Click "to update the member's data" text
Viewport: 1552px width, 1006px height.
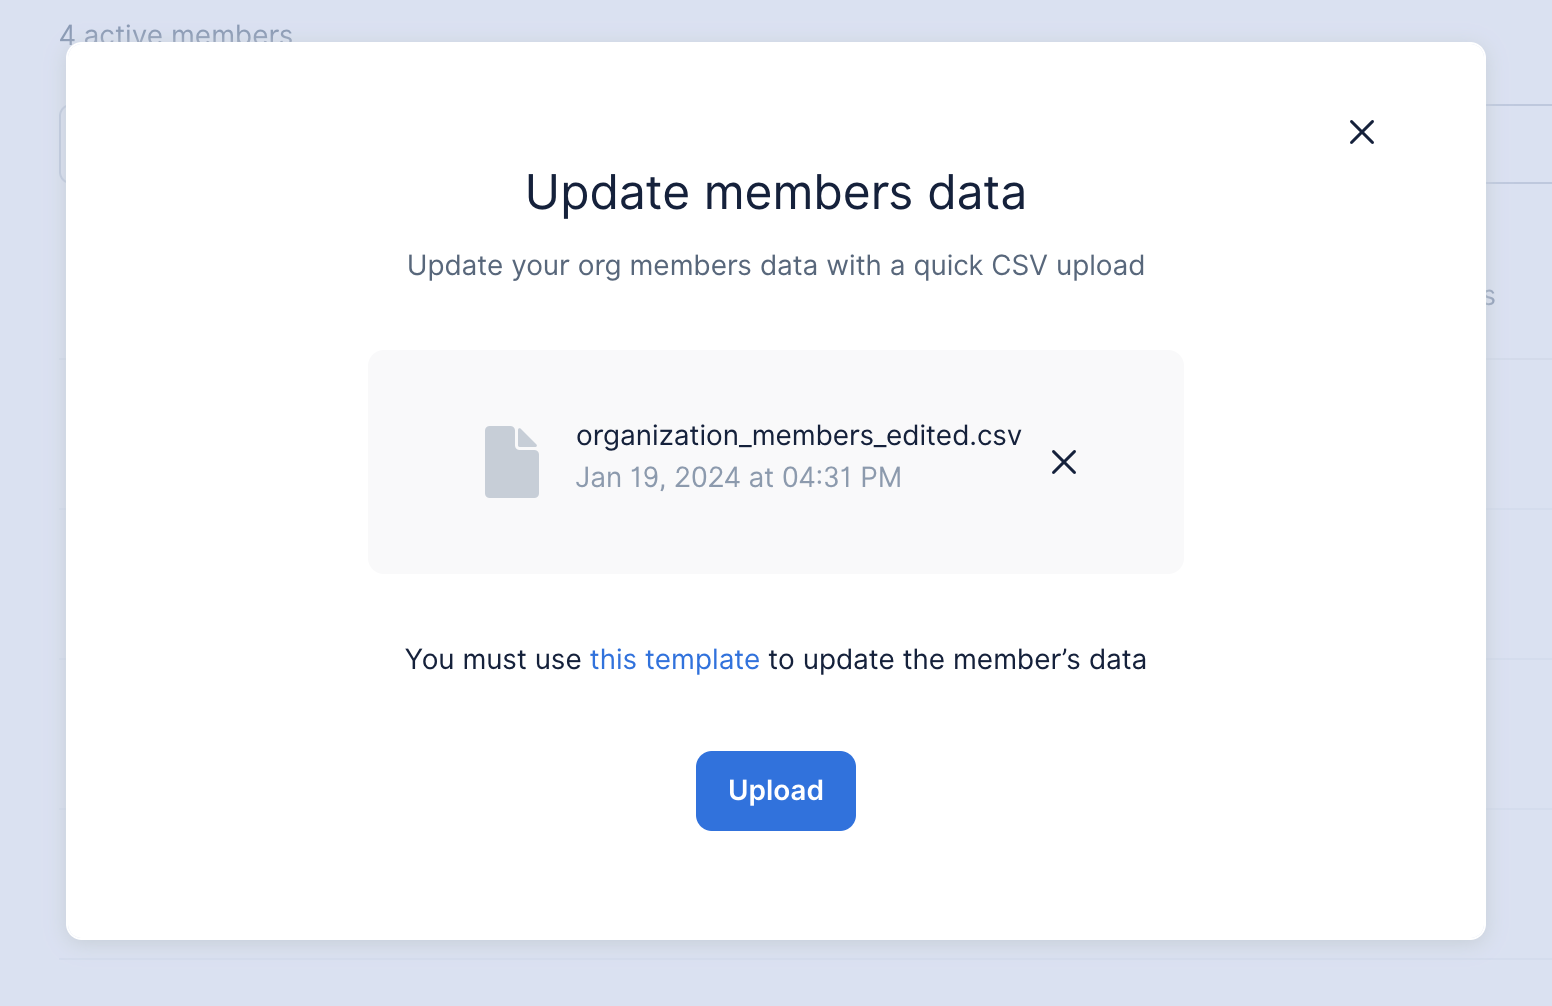[957, 660]
